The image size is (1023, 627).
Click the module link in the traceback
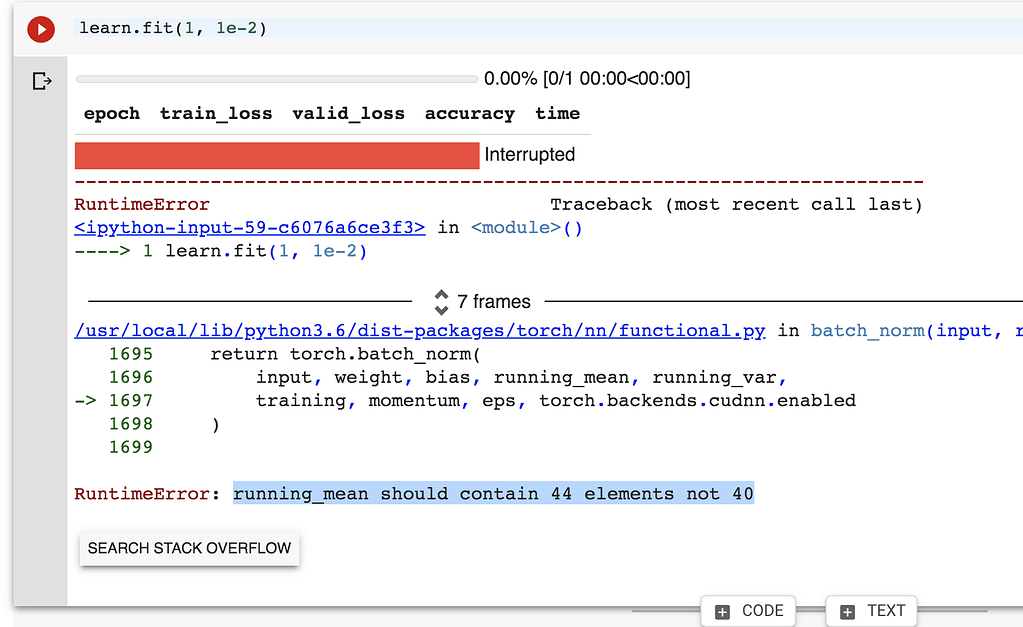515,227
